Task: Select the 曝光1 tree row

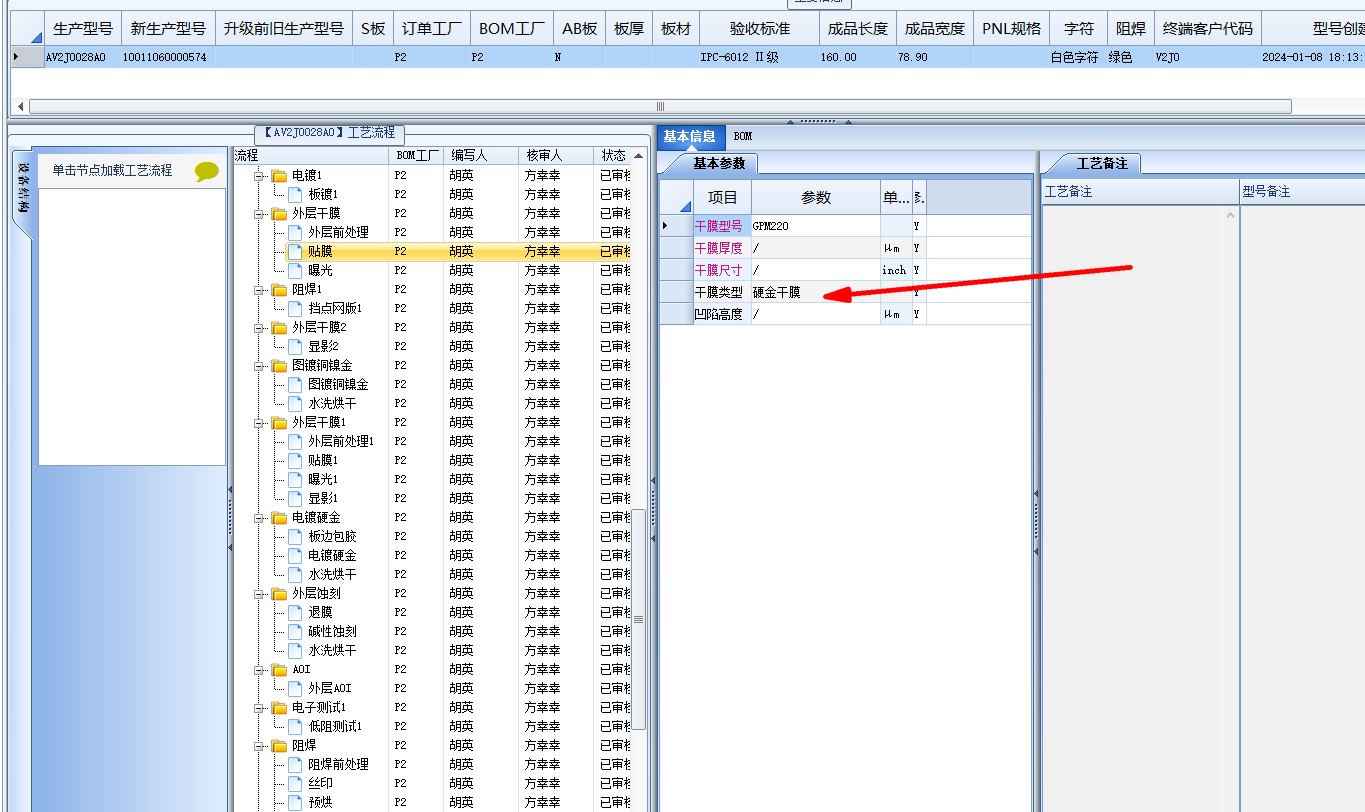Action: pos(323,479)
